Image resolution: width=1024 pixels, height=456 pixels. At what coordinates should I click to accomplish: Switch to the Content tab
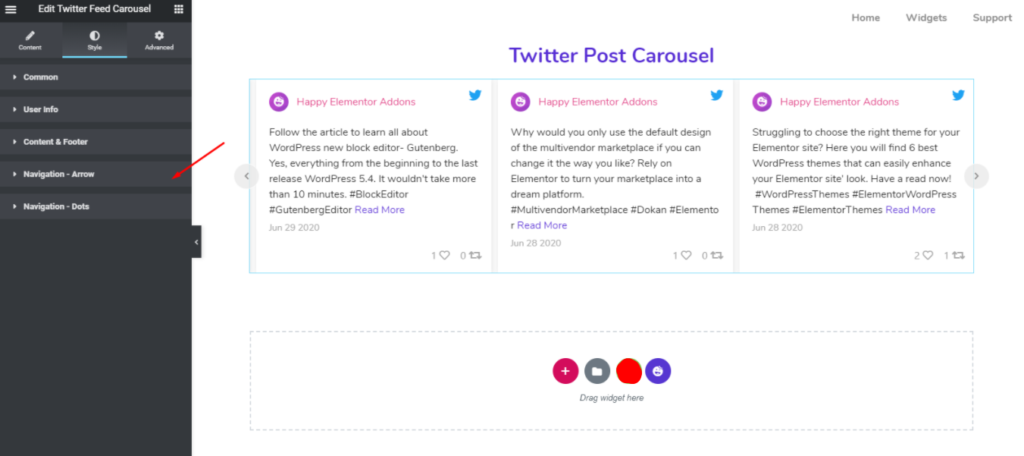tap(30, 40)
